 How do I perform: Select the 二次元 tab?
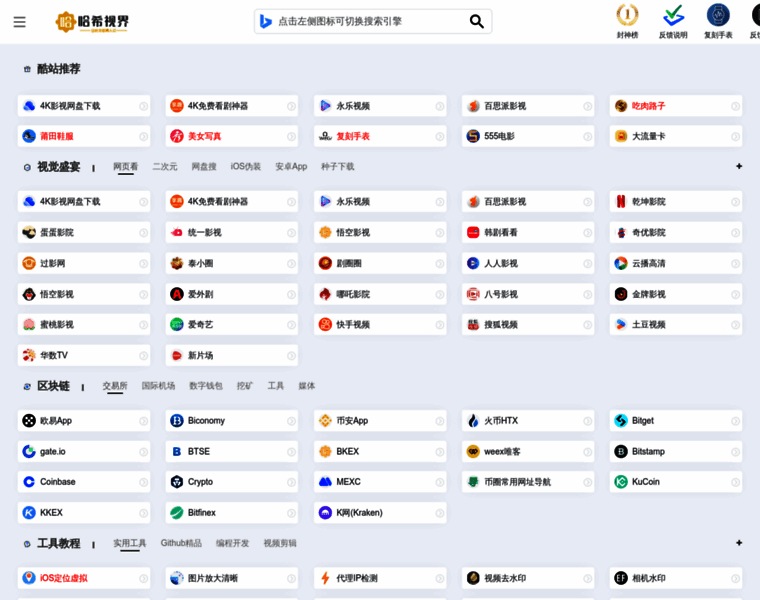(x=165, y=167)
